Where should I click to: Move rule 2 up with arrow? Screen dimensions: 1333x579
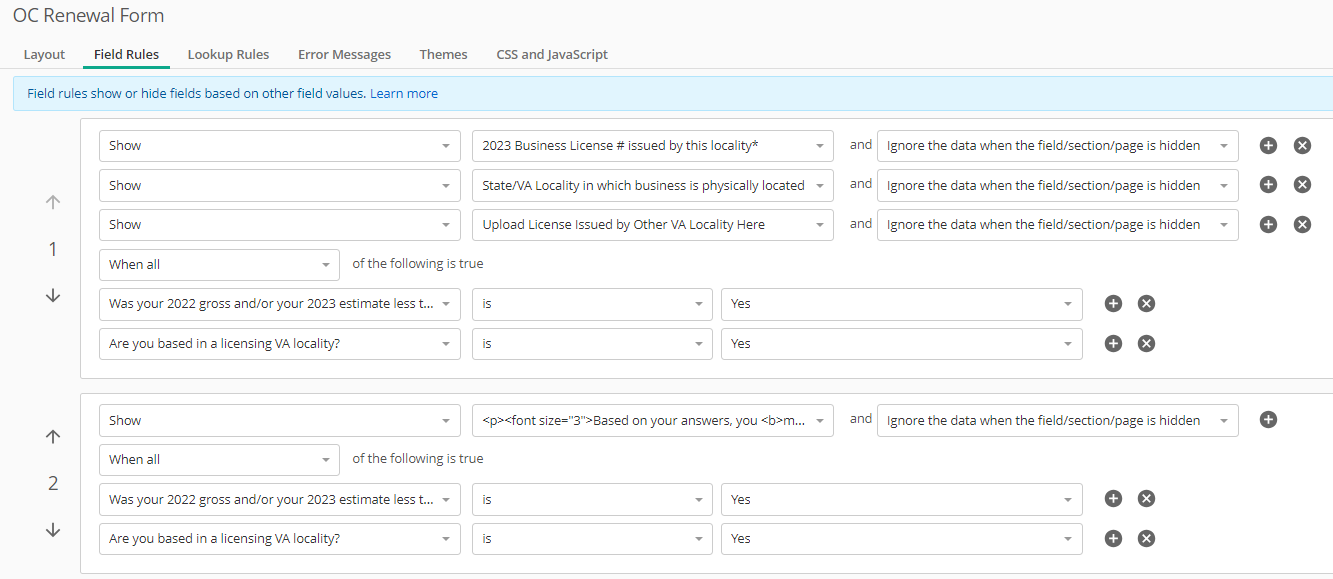click(x=53, y=437)
